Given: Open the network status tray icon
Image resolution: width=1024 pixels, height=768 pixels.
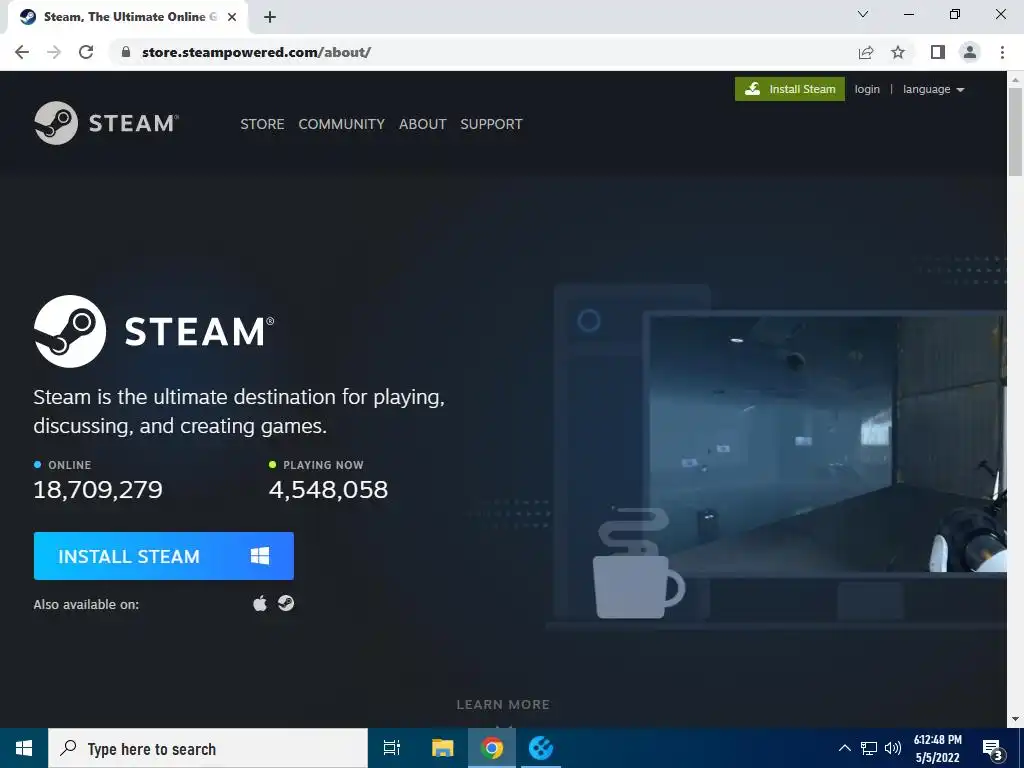Looking at the screenshot, I should pos(869,748).
